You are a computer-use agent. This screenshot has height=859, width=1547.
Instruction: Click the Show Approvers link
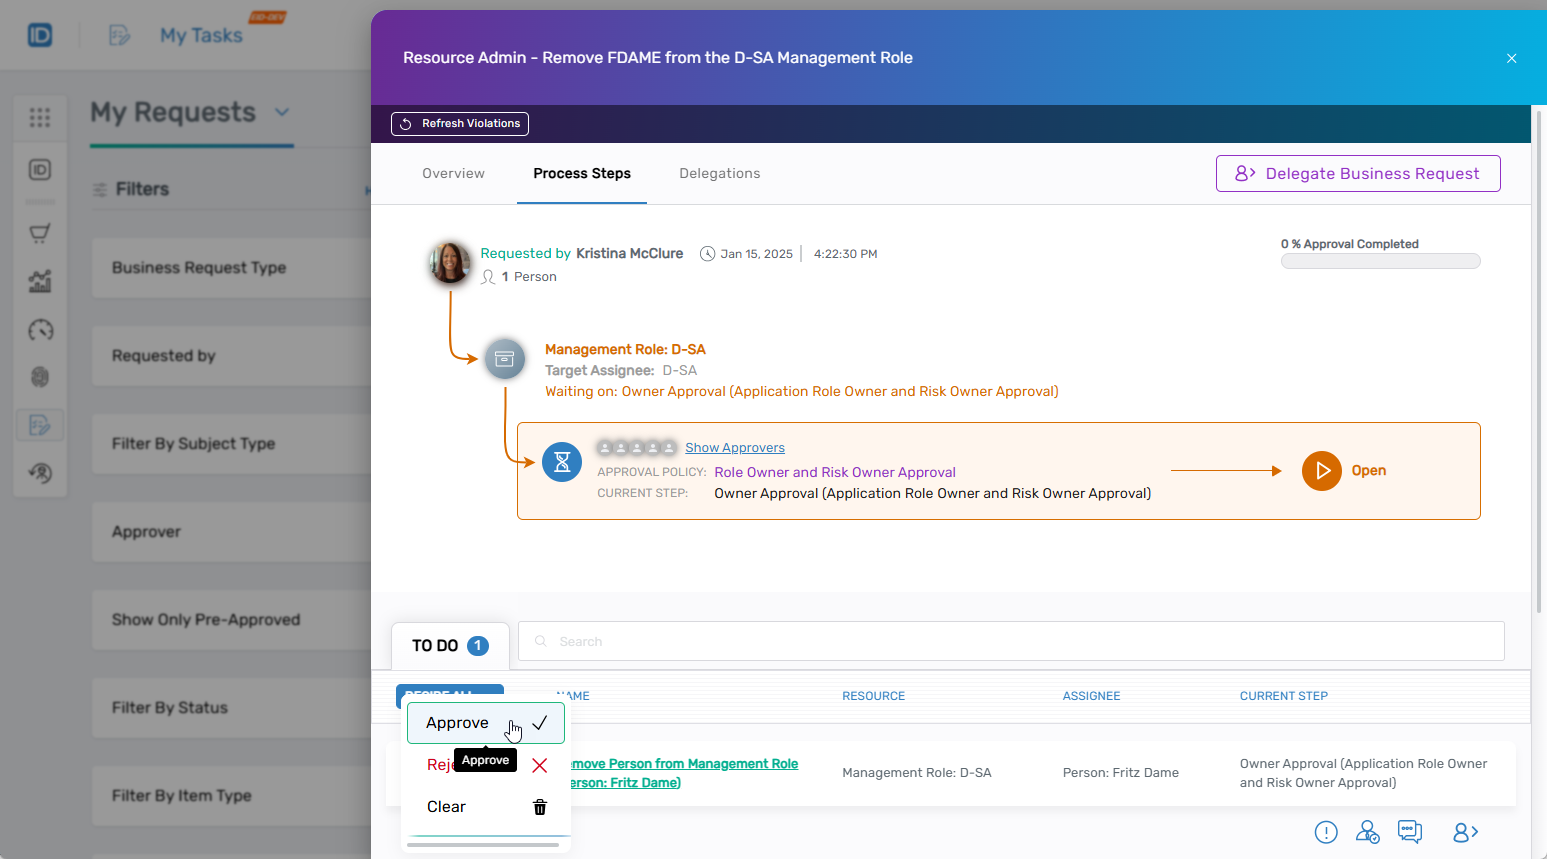coord(734,448)
